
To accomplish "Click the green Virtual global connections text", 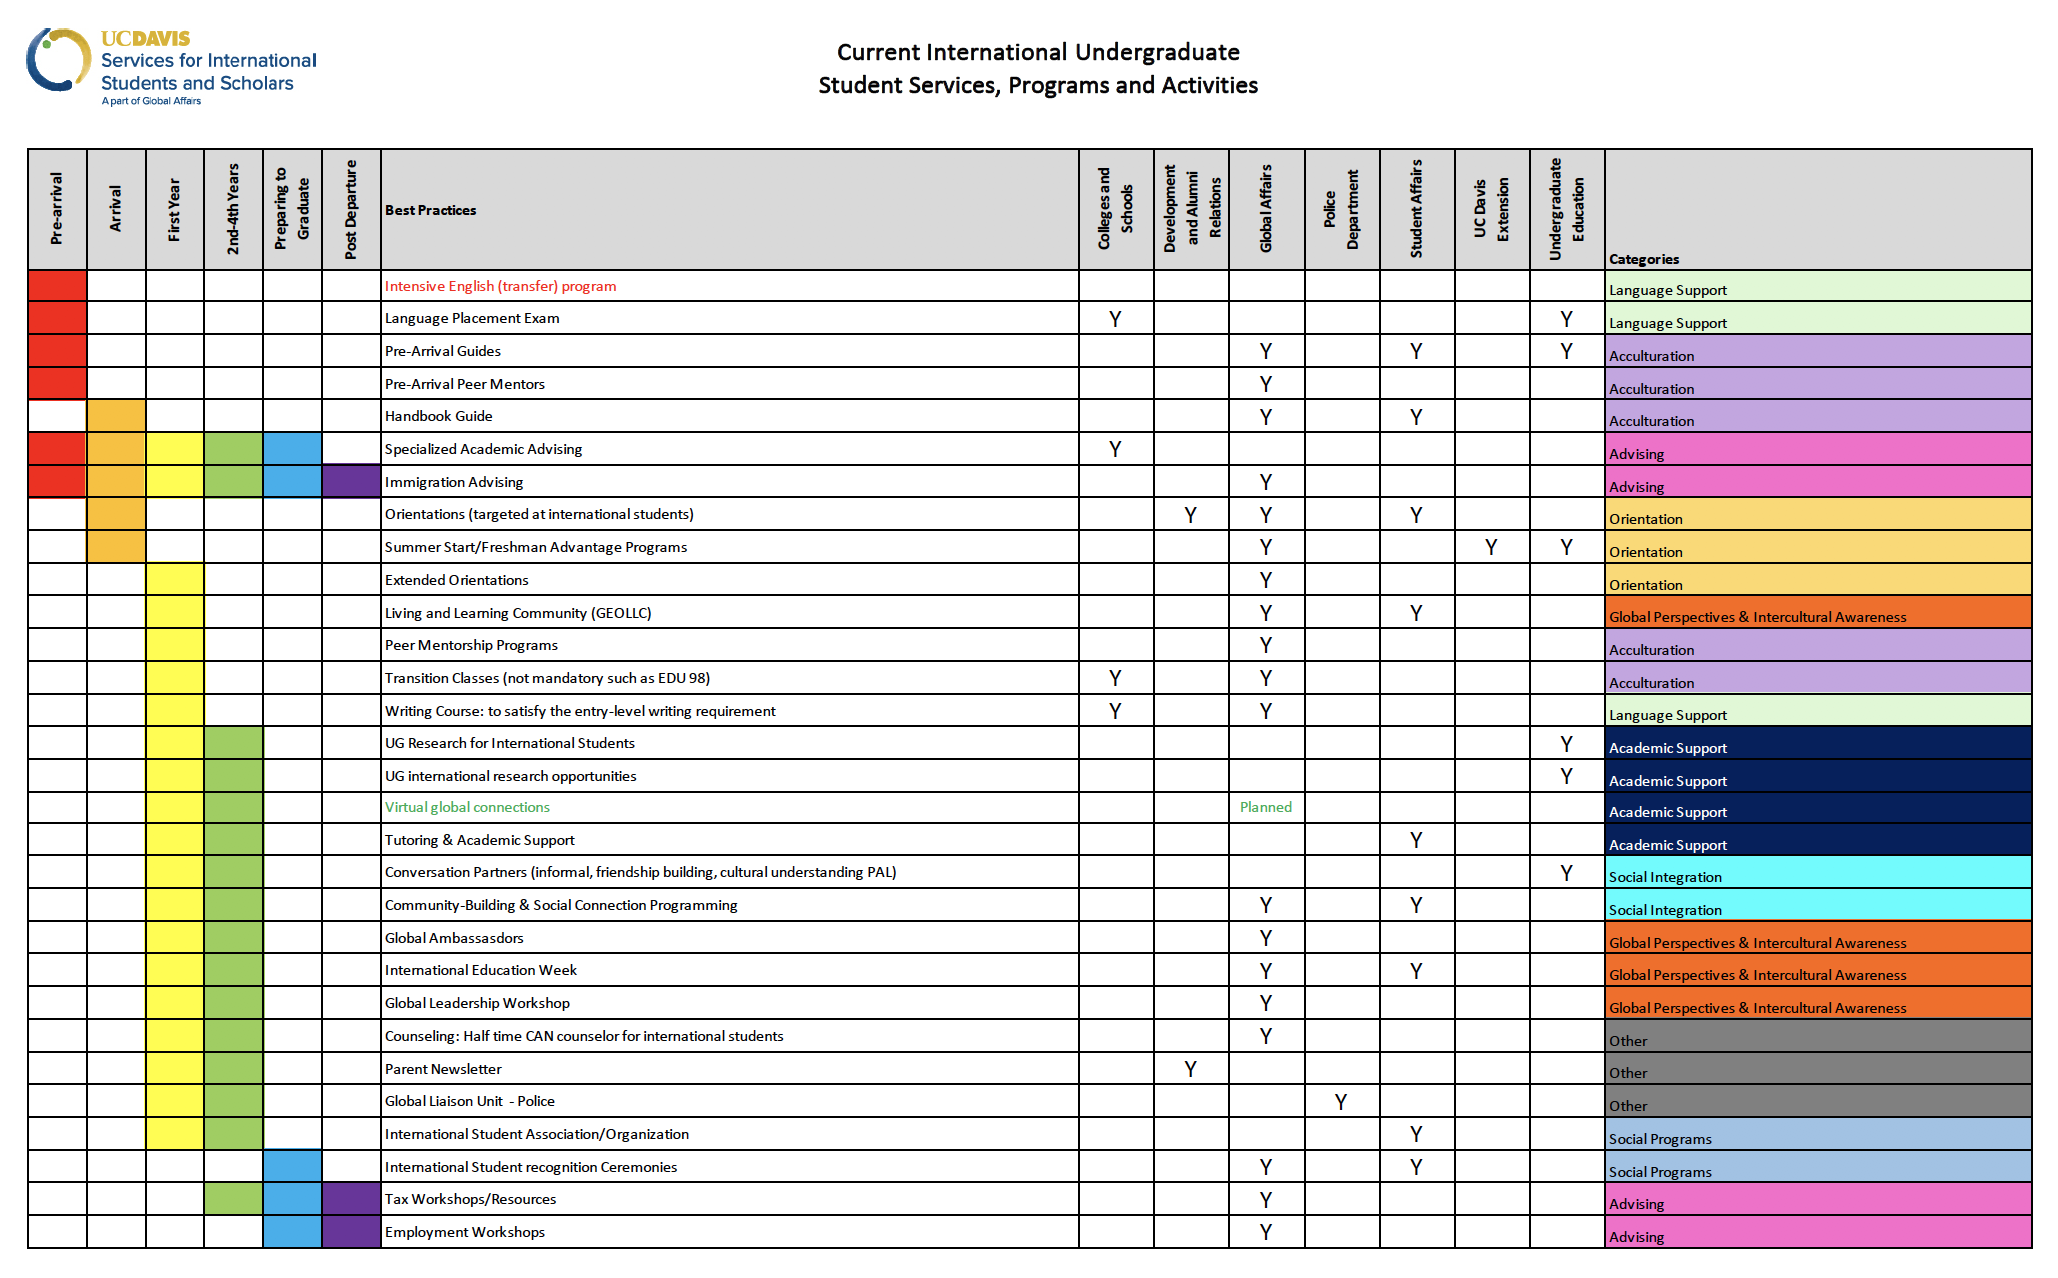I will tap(467, 807).
